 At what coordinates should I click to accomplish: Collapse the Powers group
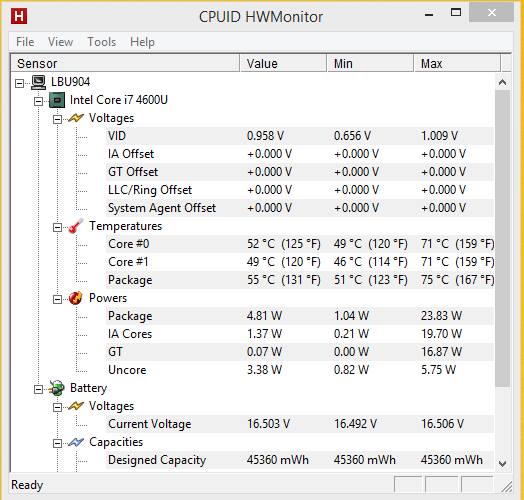pos(57,299)
